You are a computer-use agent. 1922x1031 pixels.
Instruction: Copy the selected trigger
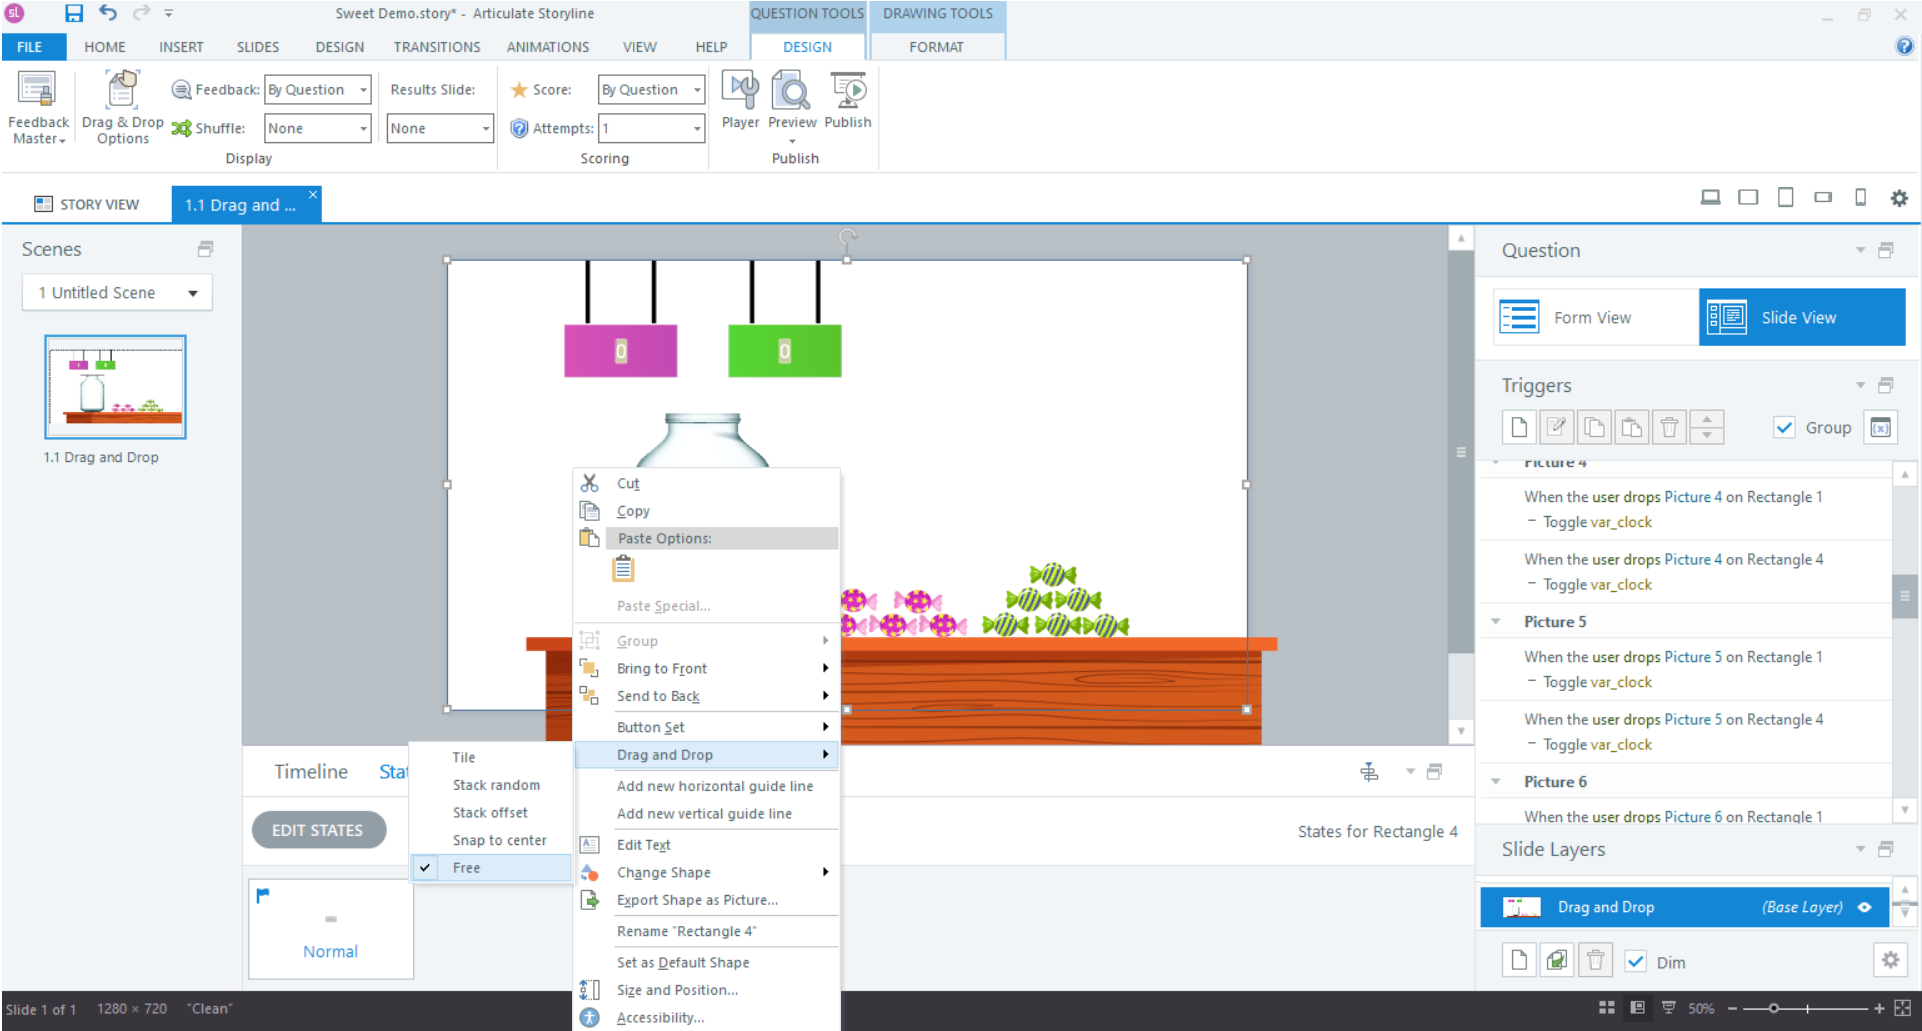1594,428
